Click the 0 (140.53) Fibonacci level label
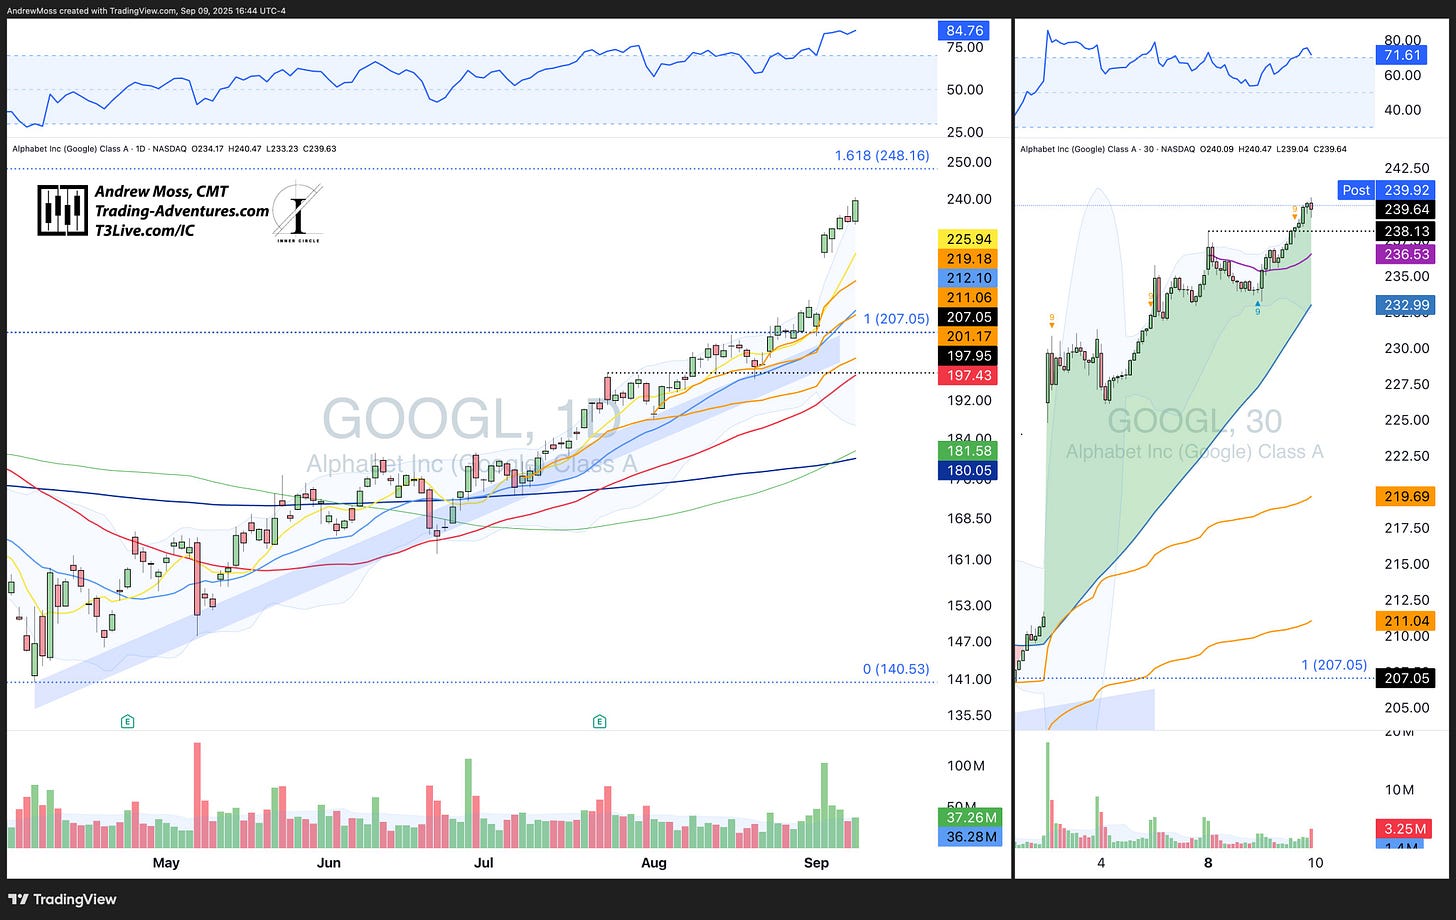The width and height of the screenshot is (1456, 920). coord(896,669)
